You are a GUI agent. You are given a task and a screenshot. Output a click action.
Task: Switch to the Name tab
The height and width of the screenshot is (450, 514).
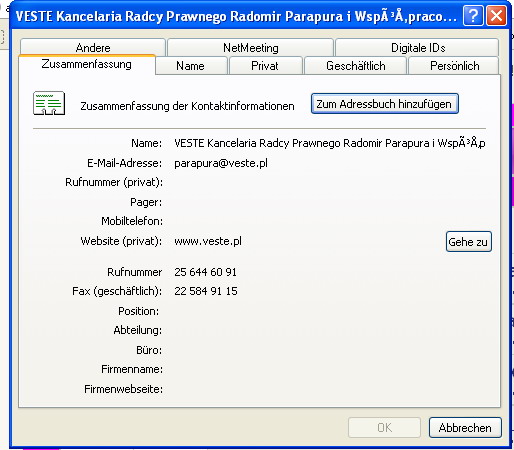191,65
